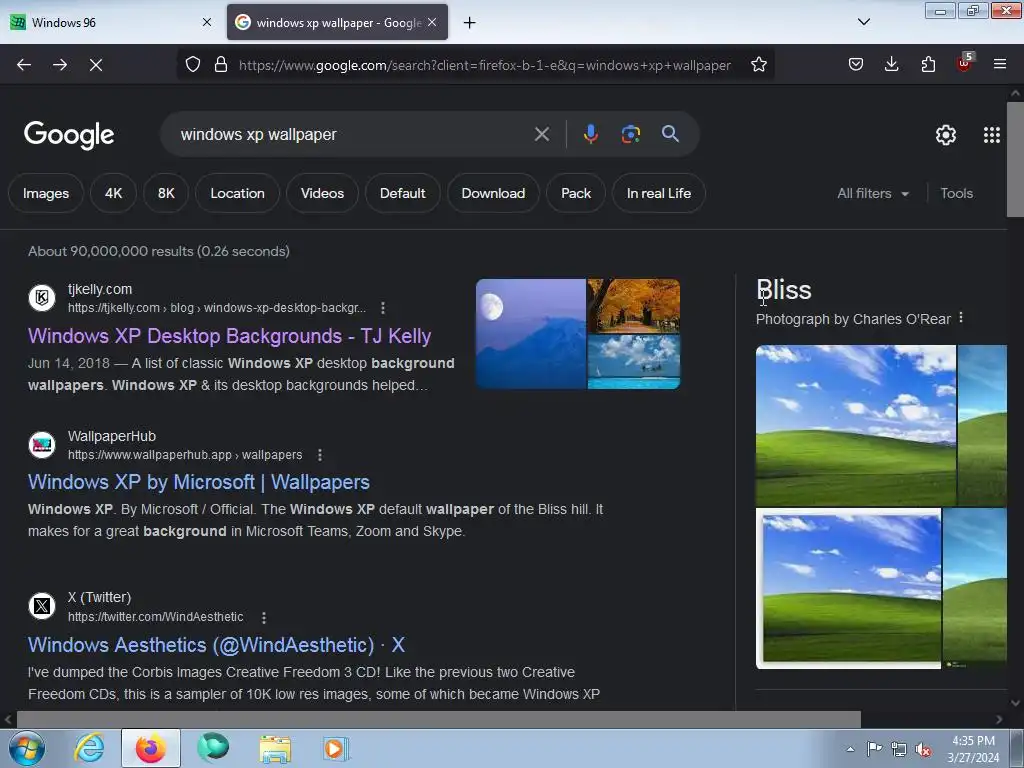
Task: Open the Pocket save icon
Action: 856,64
